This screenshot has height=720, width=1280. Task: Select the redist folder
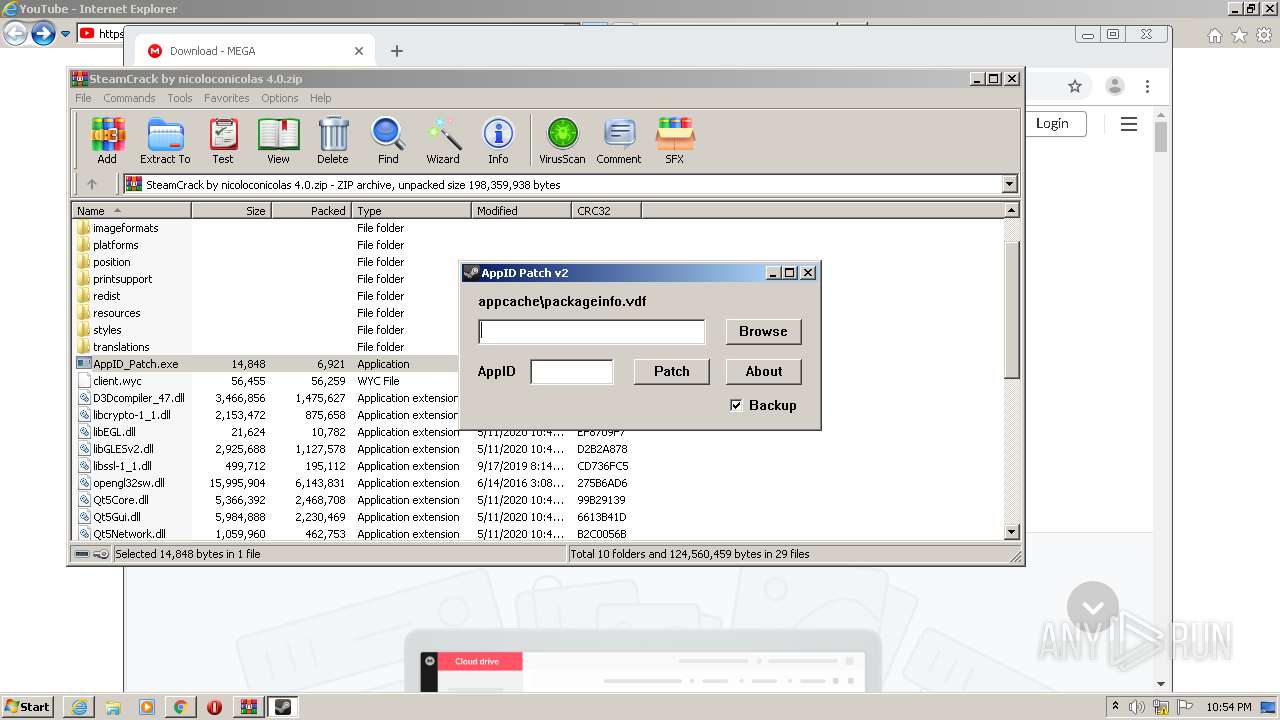point(107,296)
